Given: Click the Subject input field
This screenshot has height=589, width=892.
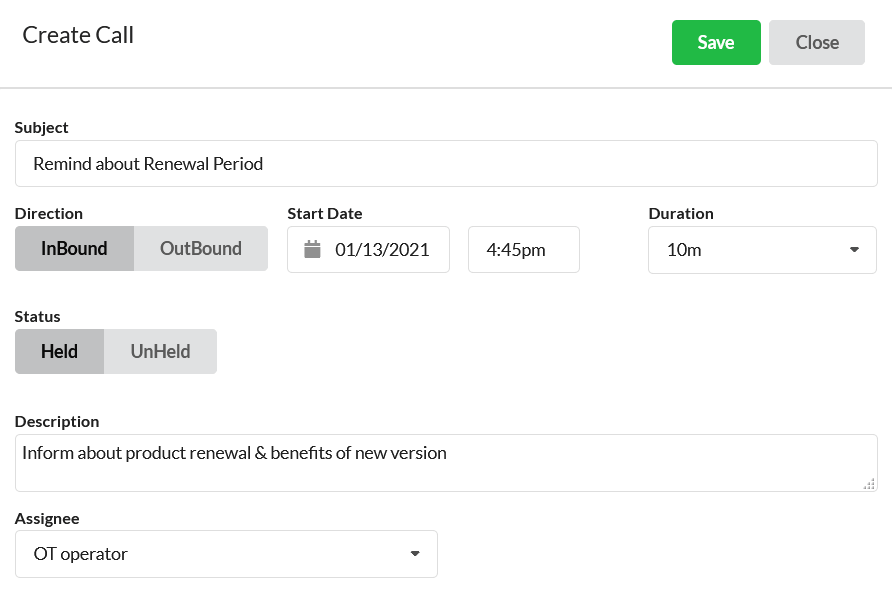Looking at the screenshot, I should 447,164.
